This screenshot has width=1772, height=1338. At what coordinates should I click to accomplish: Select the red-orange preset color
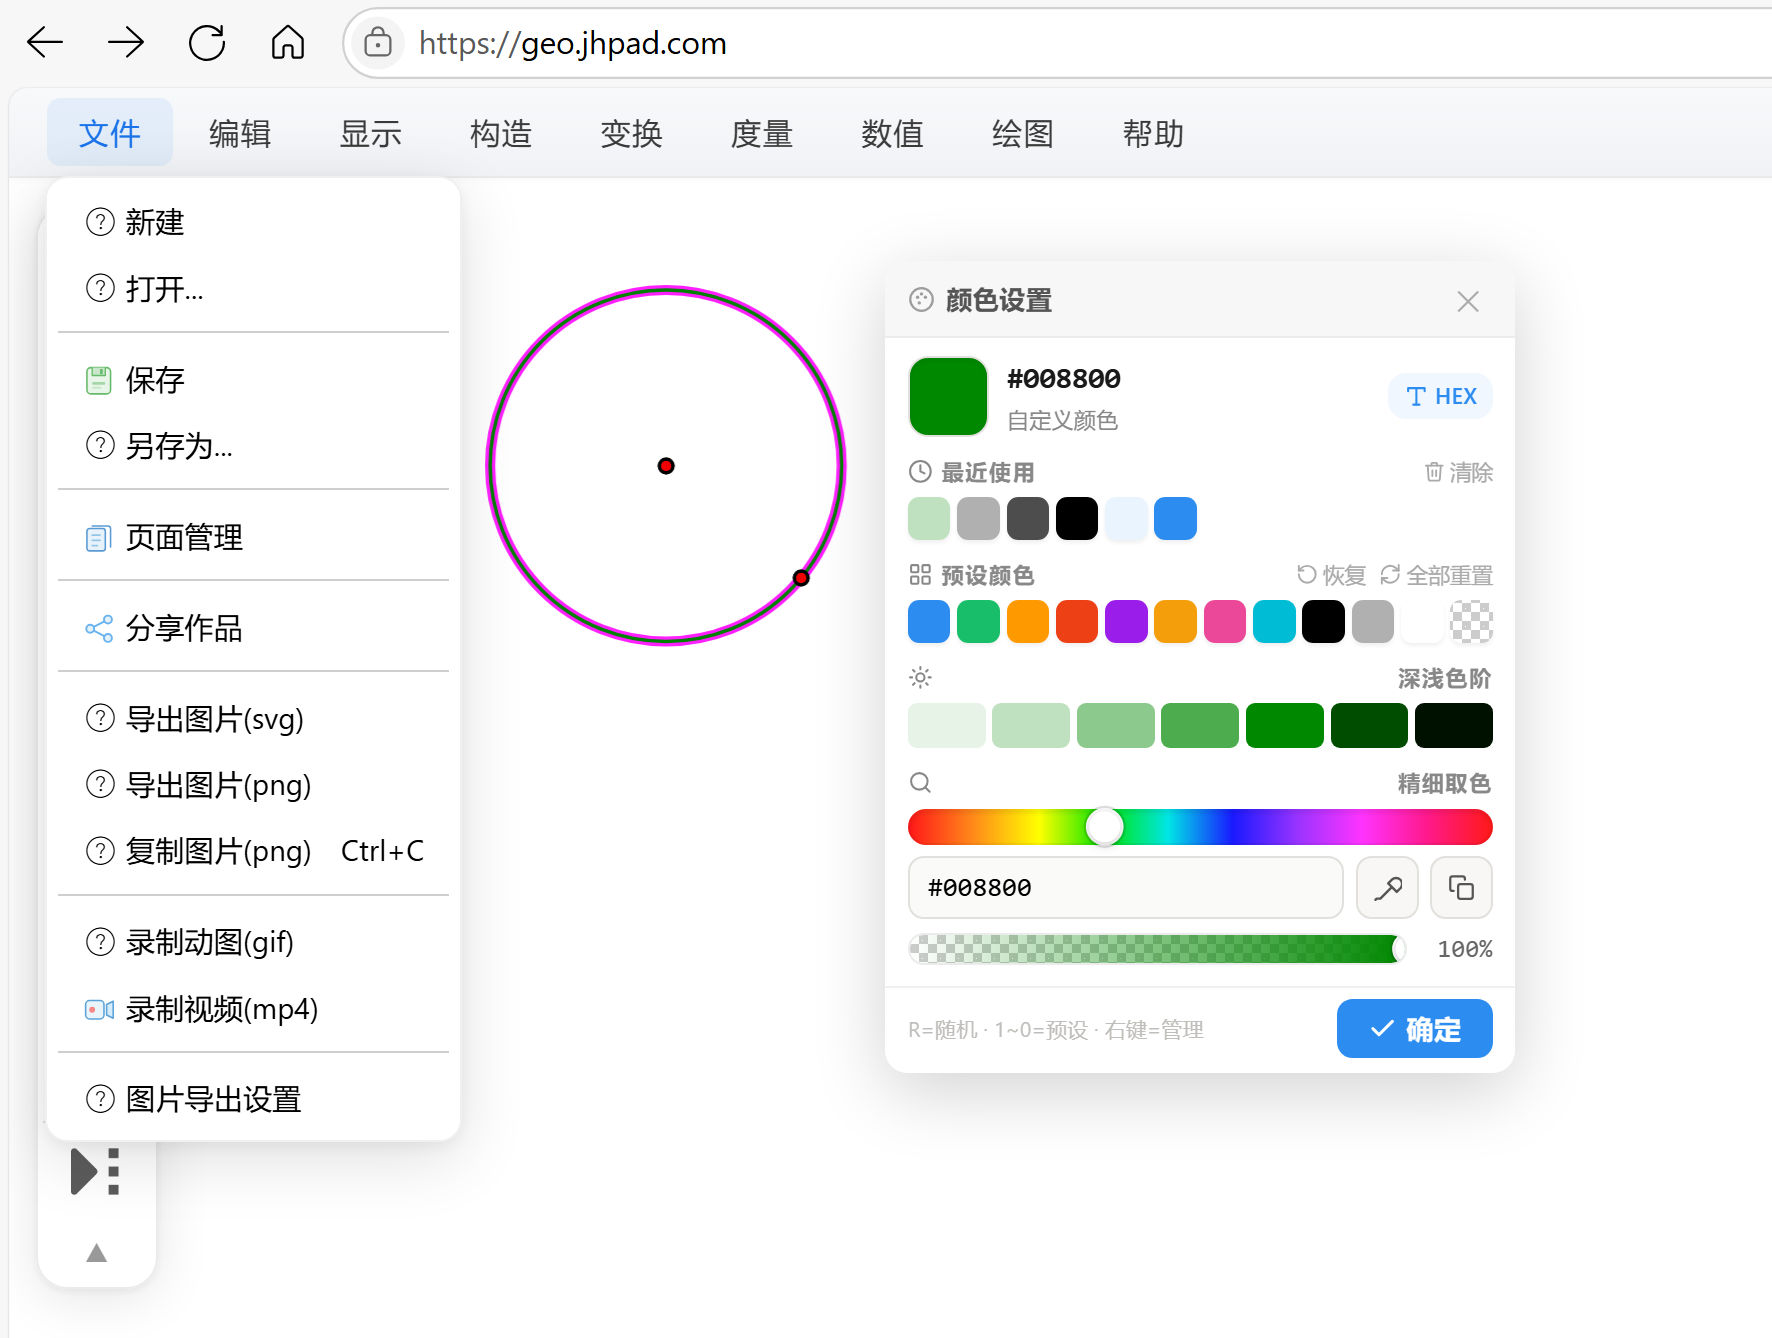[1077, 622]
